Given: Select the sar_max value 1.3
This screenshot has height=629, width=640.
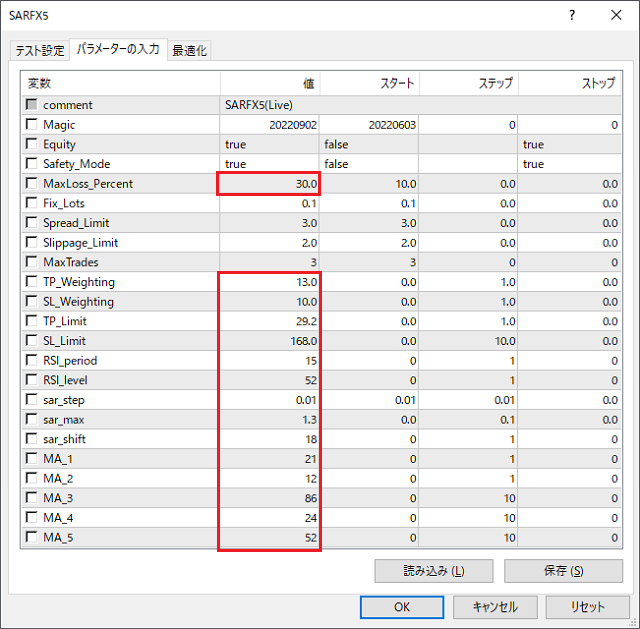Looking at the screenshot, I should tap(309, 420).
